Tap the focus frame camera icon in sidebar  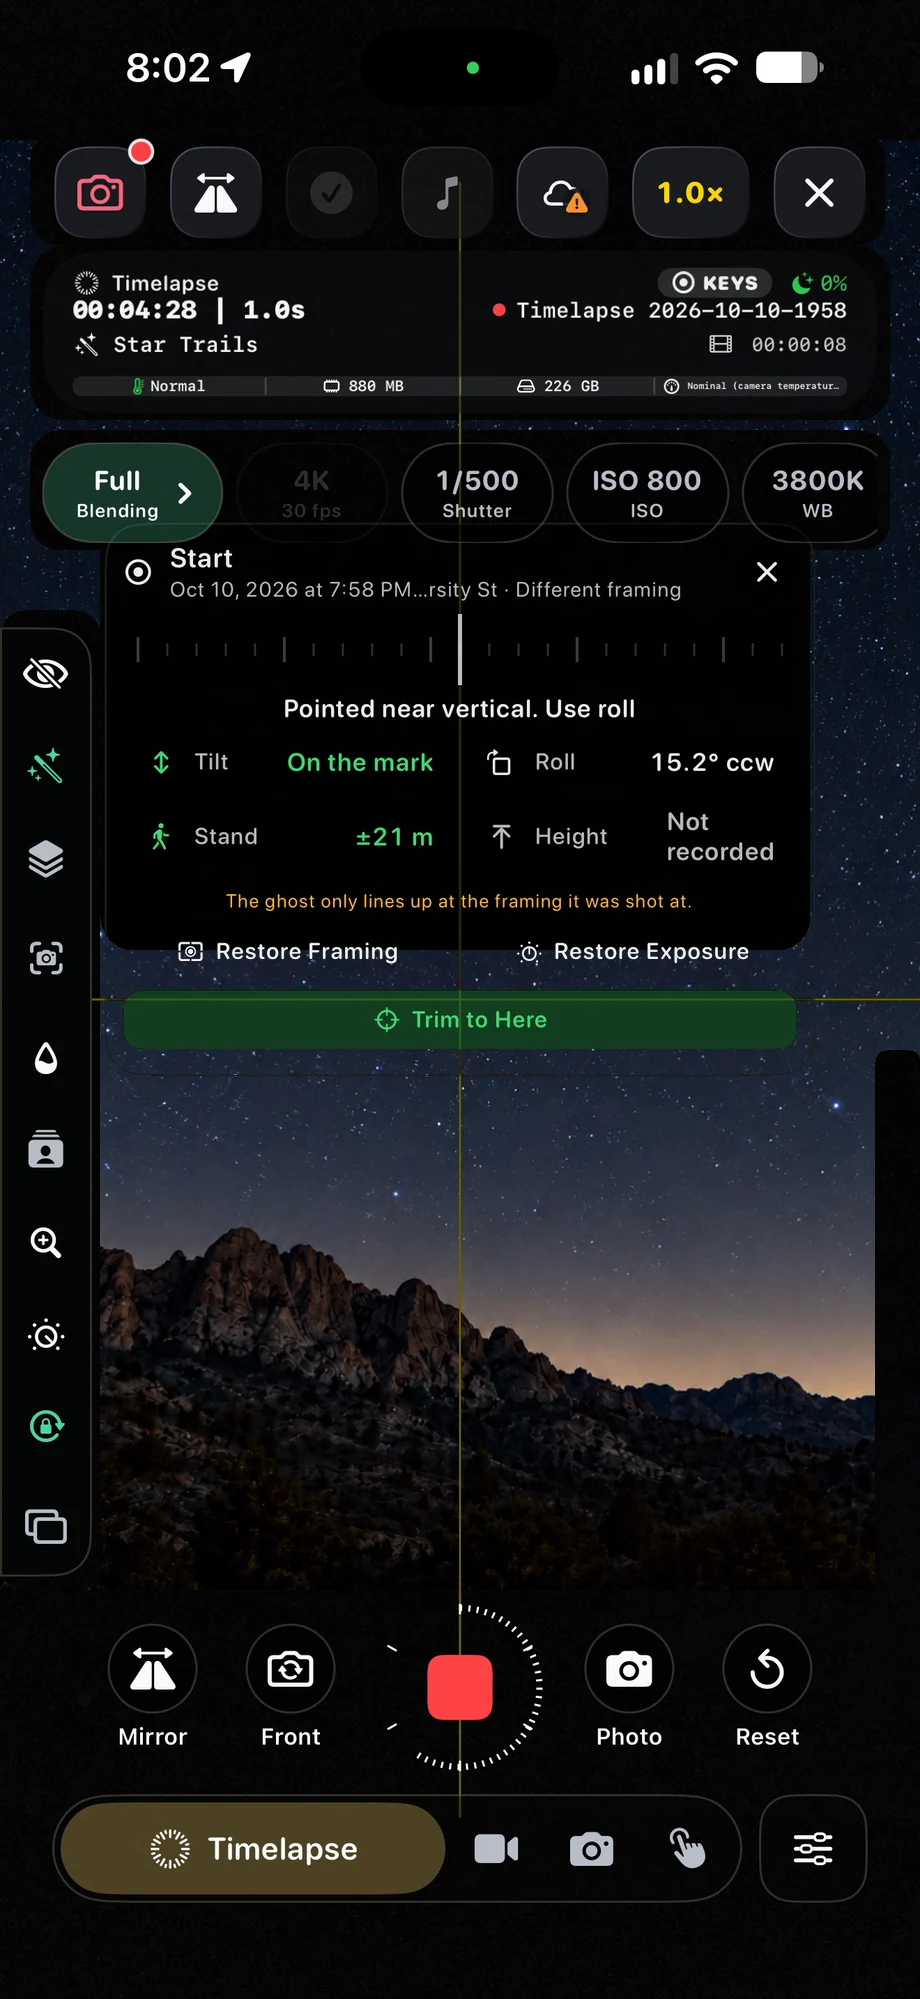46,958
